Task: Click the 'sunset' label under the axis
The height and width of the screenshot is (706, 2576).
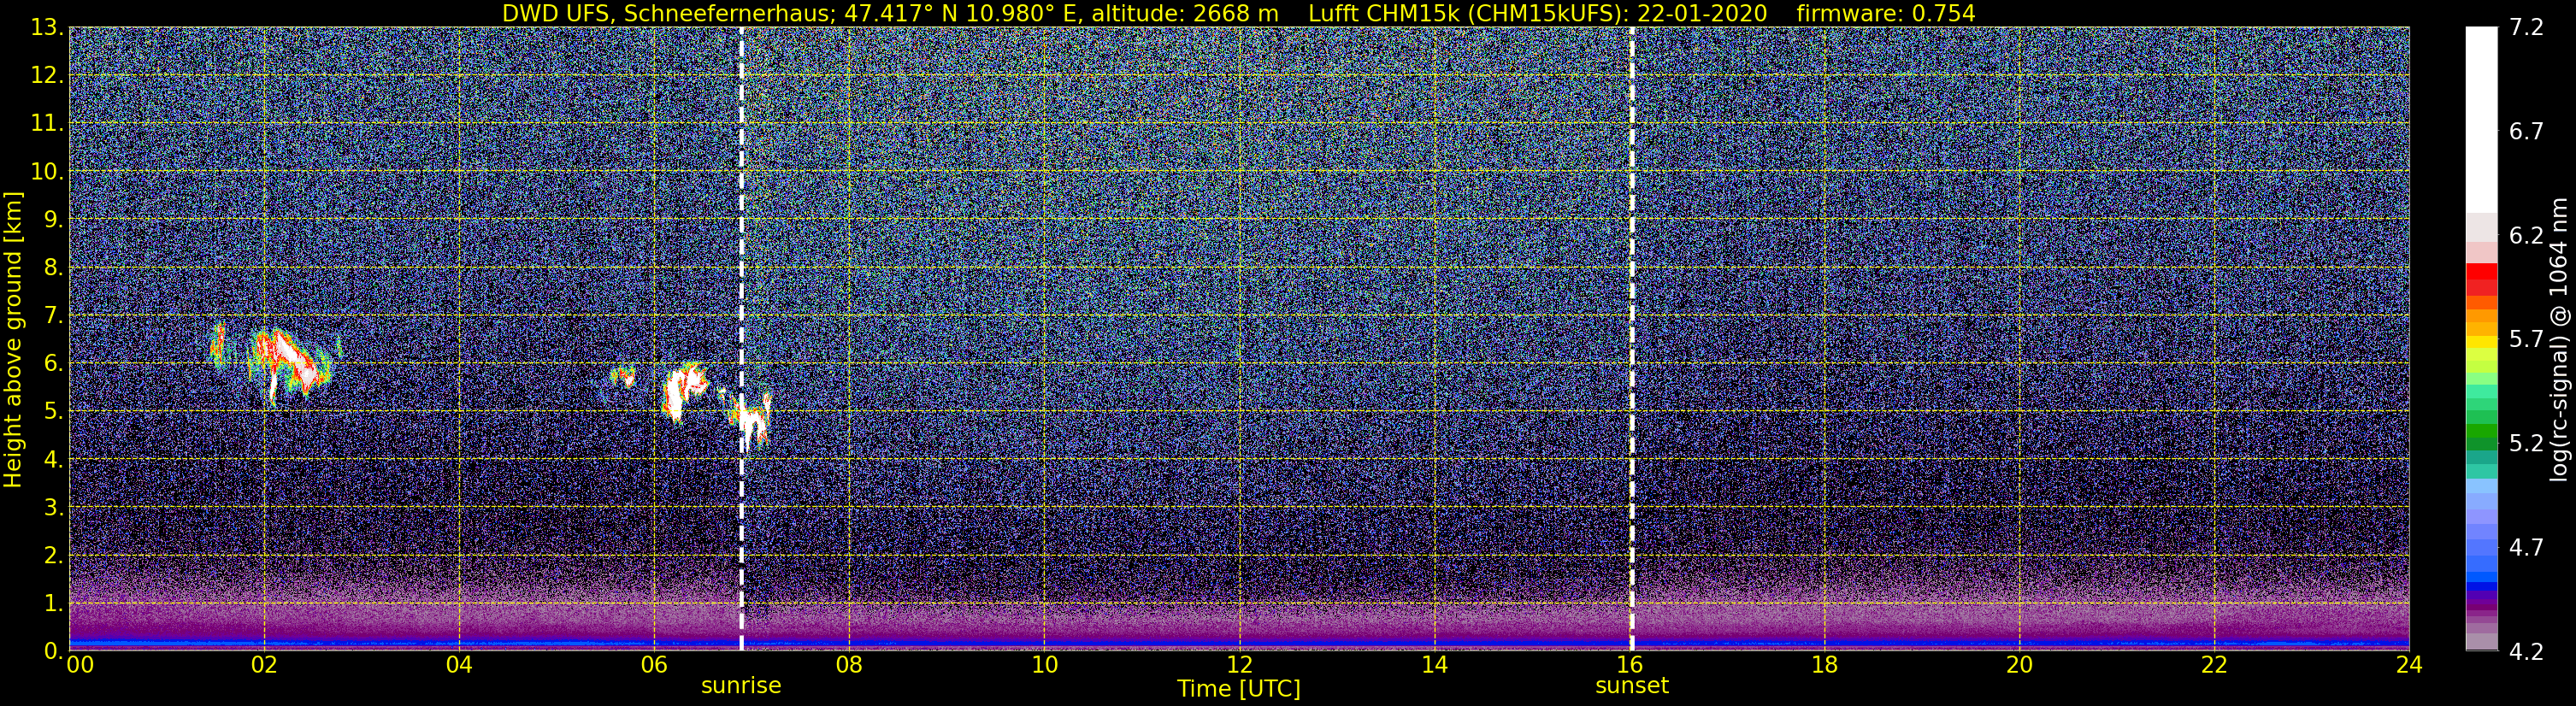Action: (x=1631, y=686)
